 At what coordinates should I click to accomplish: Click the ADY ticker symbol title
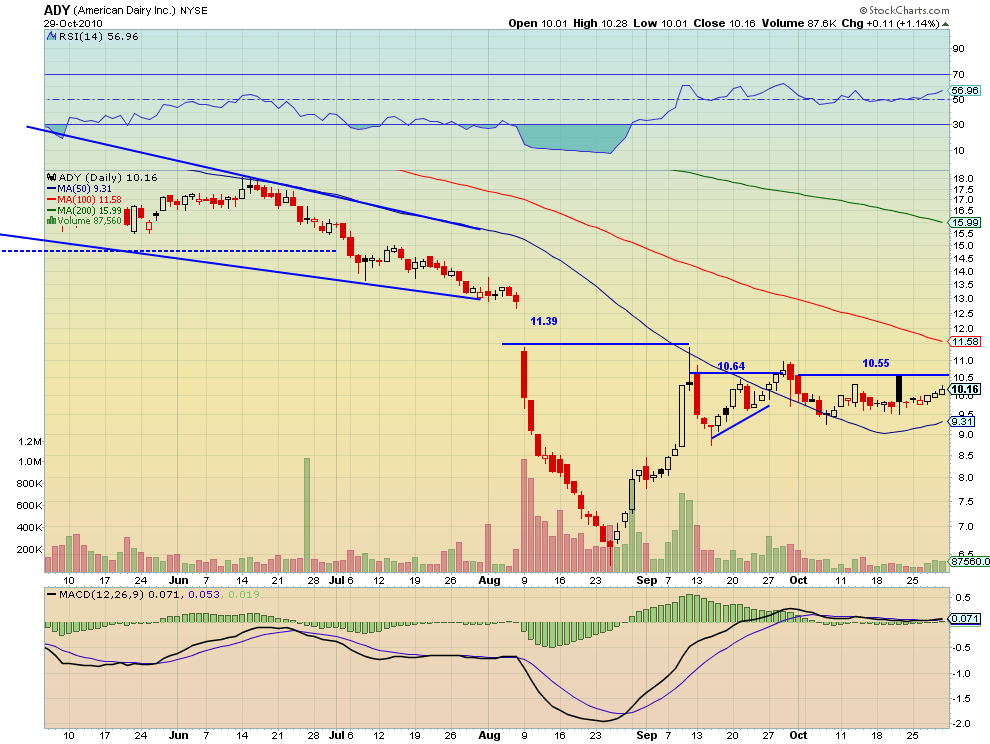56,9
